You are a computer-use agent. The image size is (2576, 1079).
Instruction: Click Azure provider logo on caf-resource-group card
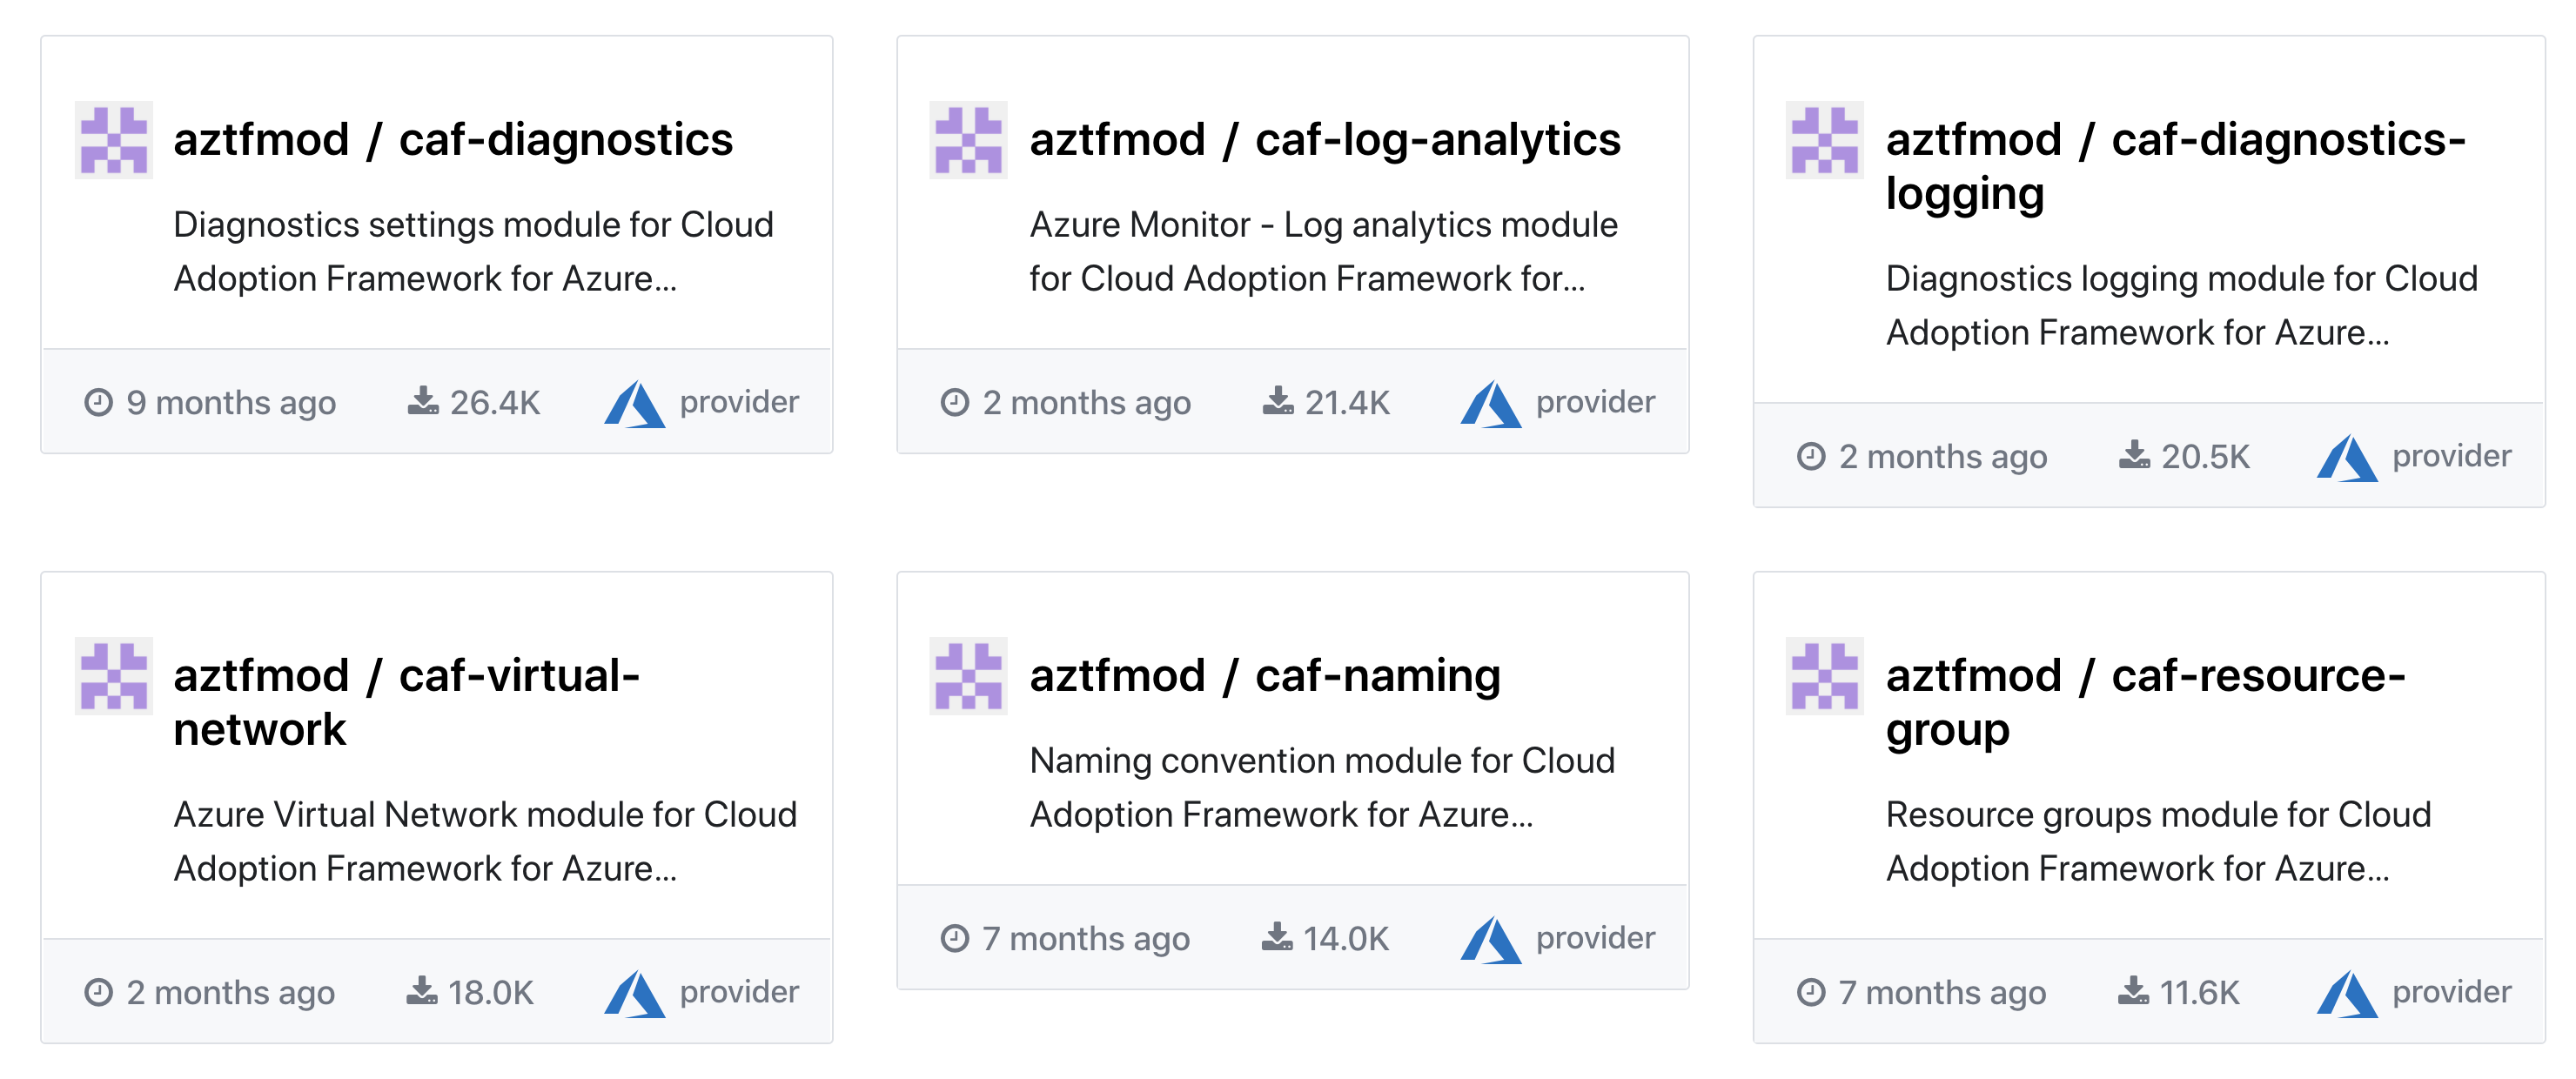pyautogui.click(x=2346, y=994)
